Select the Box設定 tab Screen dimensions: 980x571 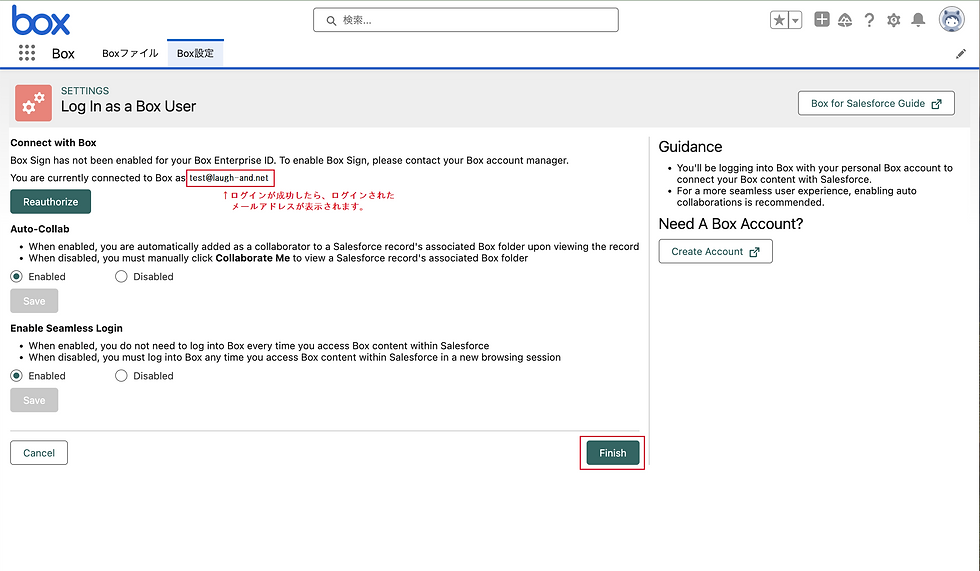tap(195, 53)
